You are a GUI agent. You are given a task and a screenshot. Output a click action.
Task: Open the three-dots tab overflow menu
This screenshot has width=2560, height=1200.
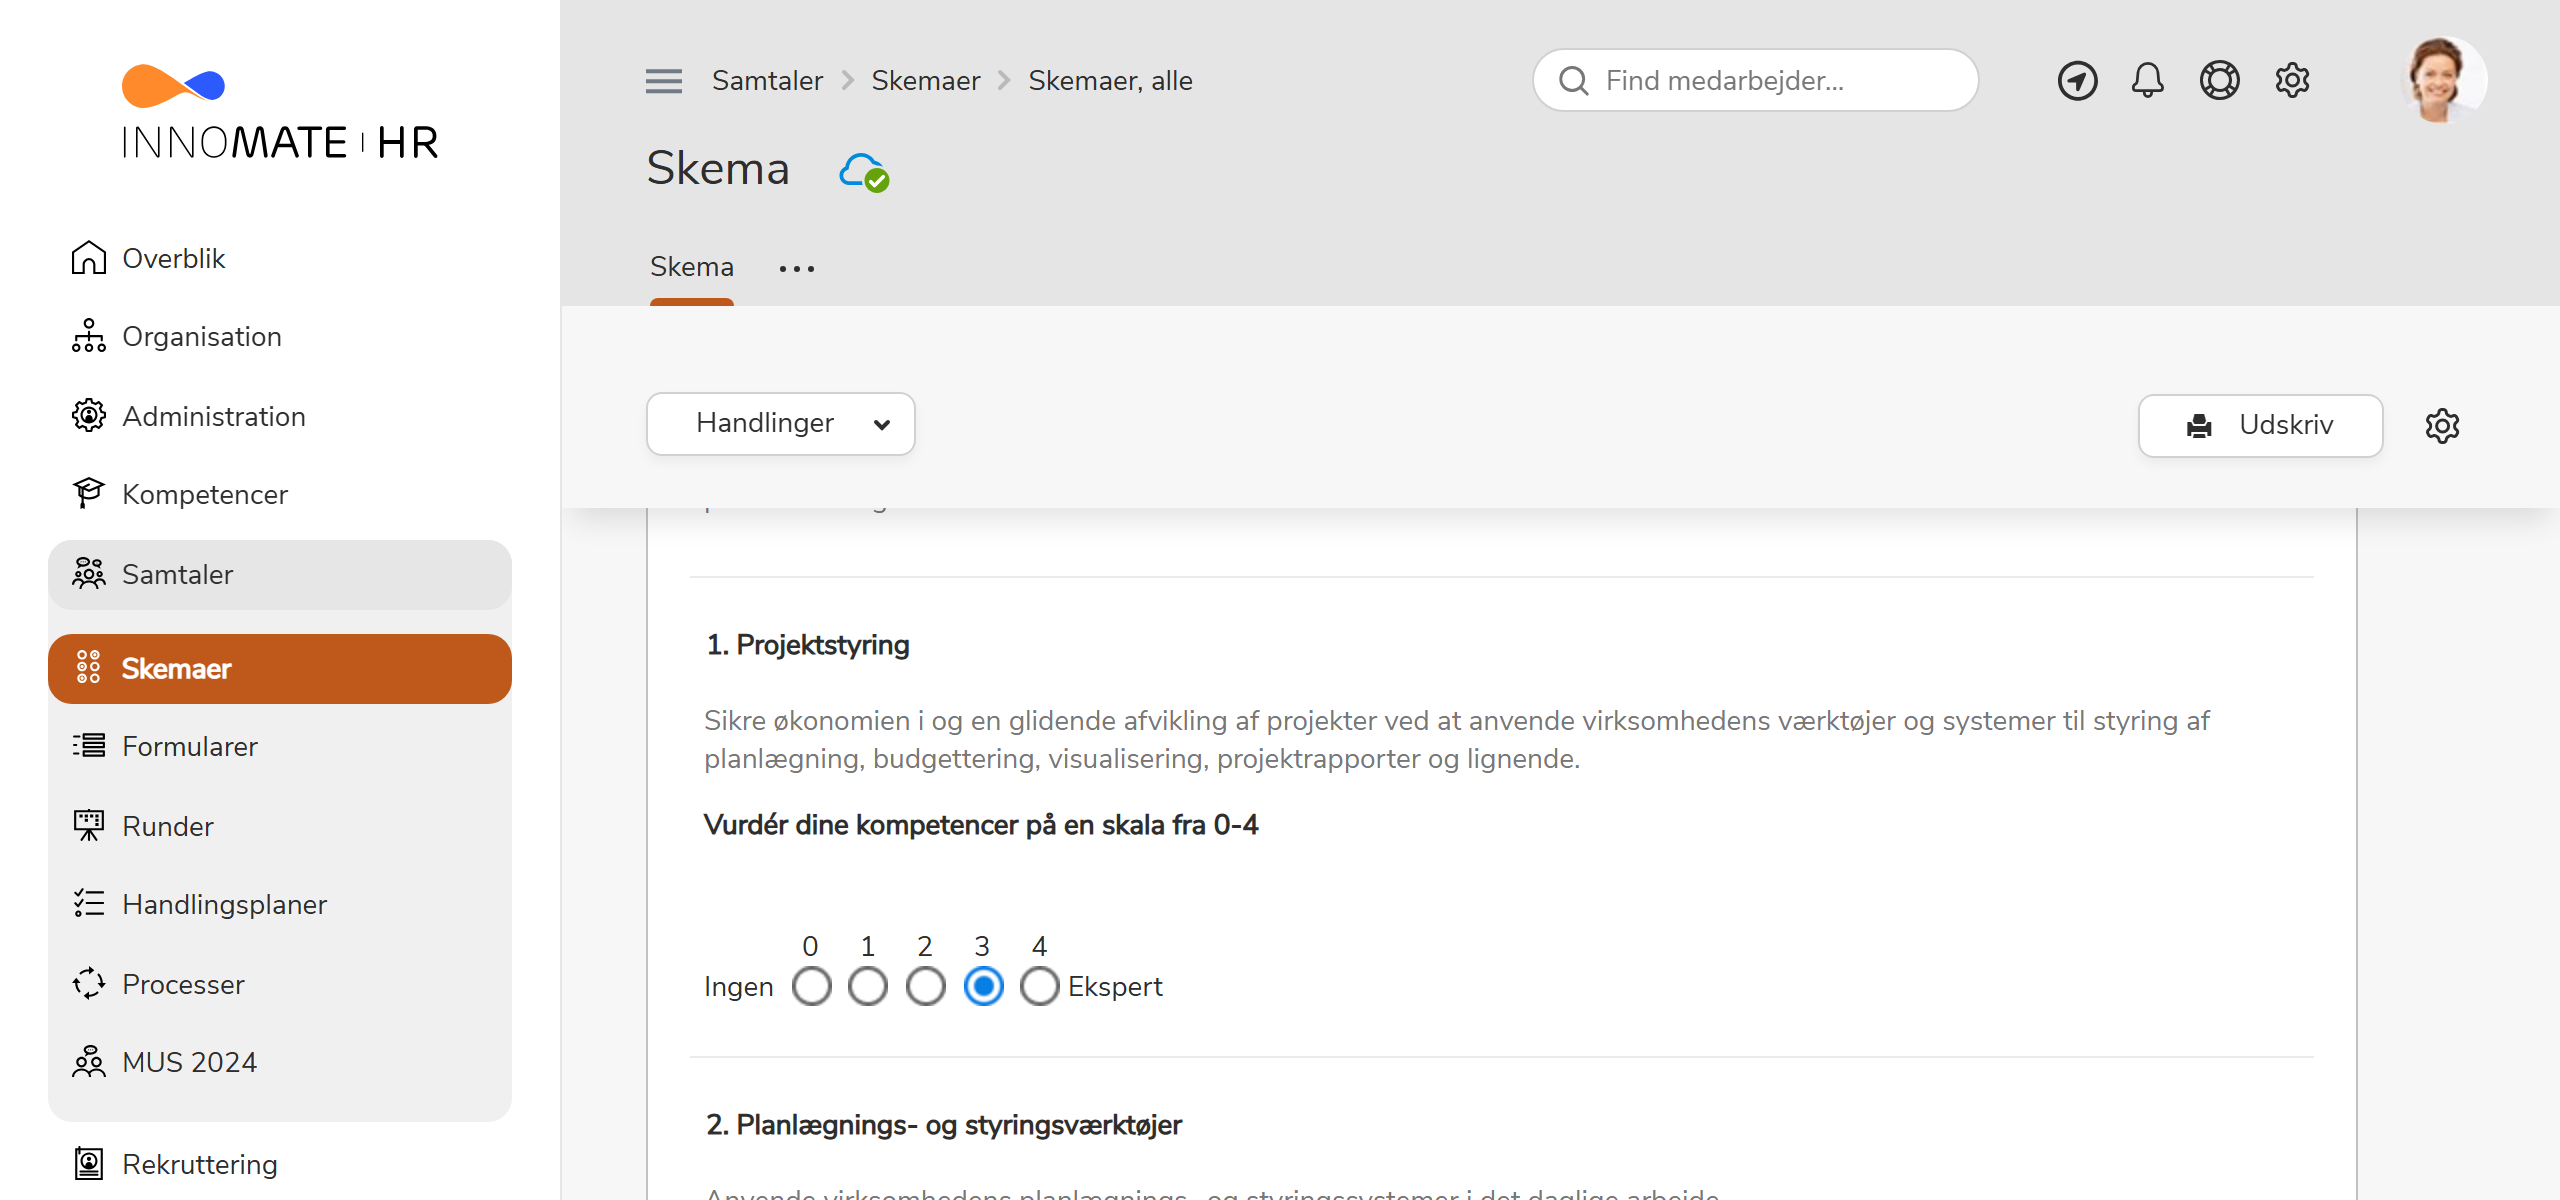tap(797, 269)
